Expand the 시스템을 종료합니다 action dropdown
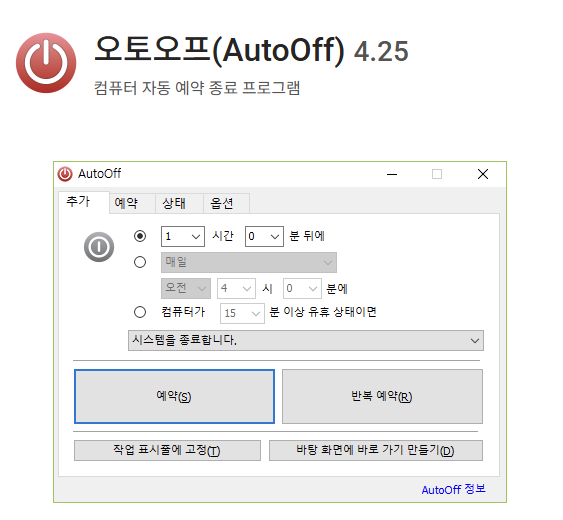This screenshot has width=563, height=520. 306,340
